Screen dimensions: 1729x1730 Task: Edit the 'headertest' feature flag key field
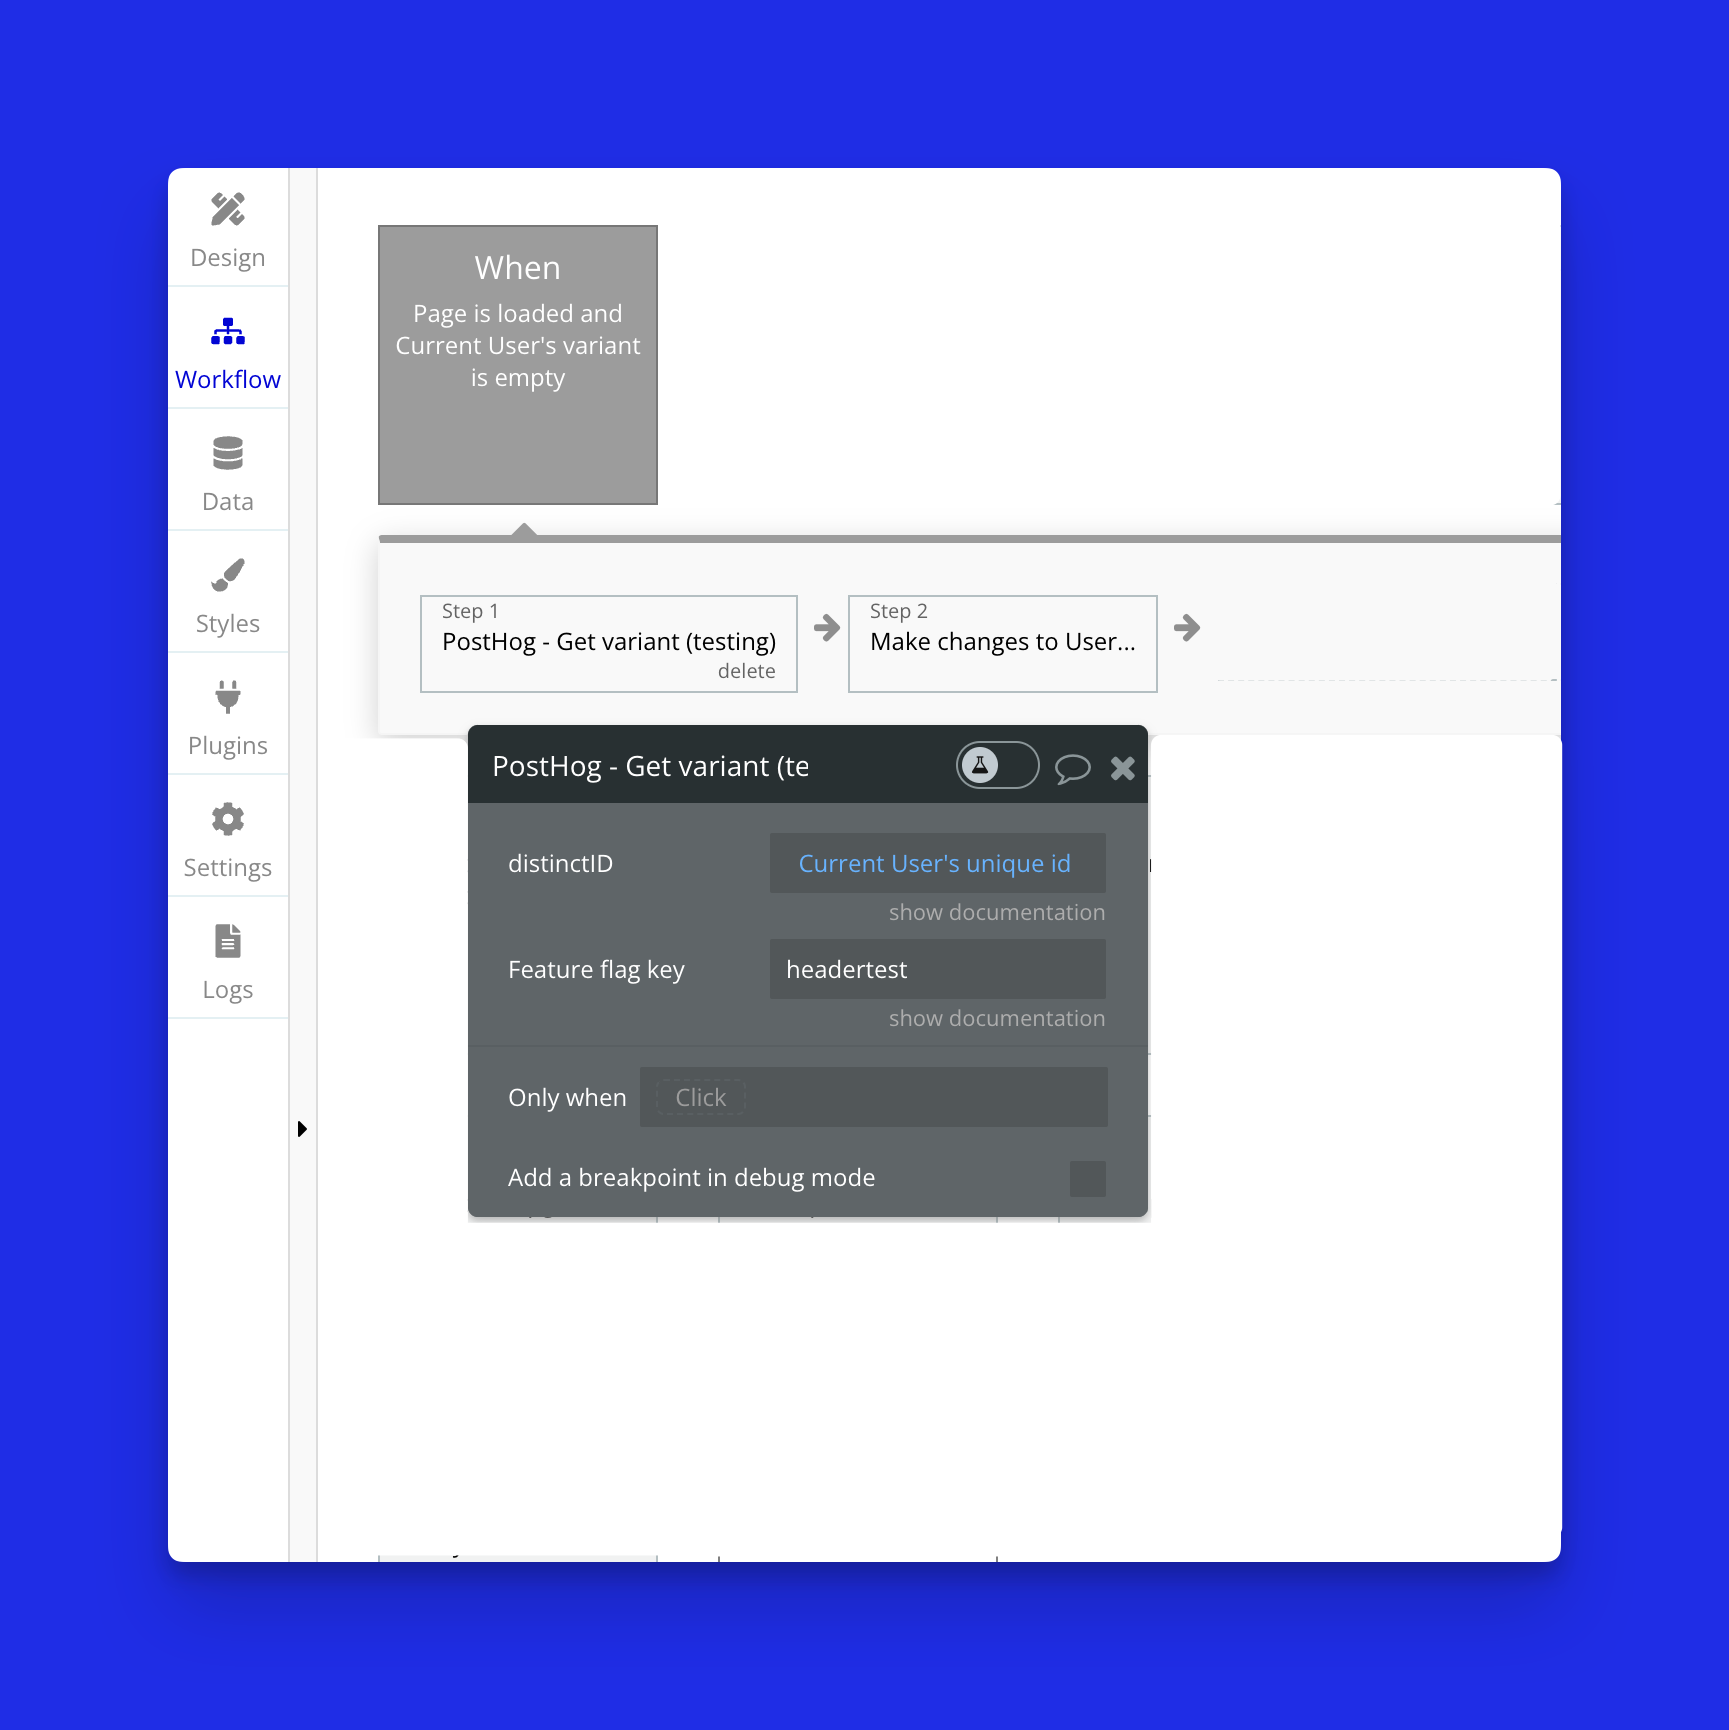936,969
